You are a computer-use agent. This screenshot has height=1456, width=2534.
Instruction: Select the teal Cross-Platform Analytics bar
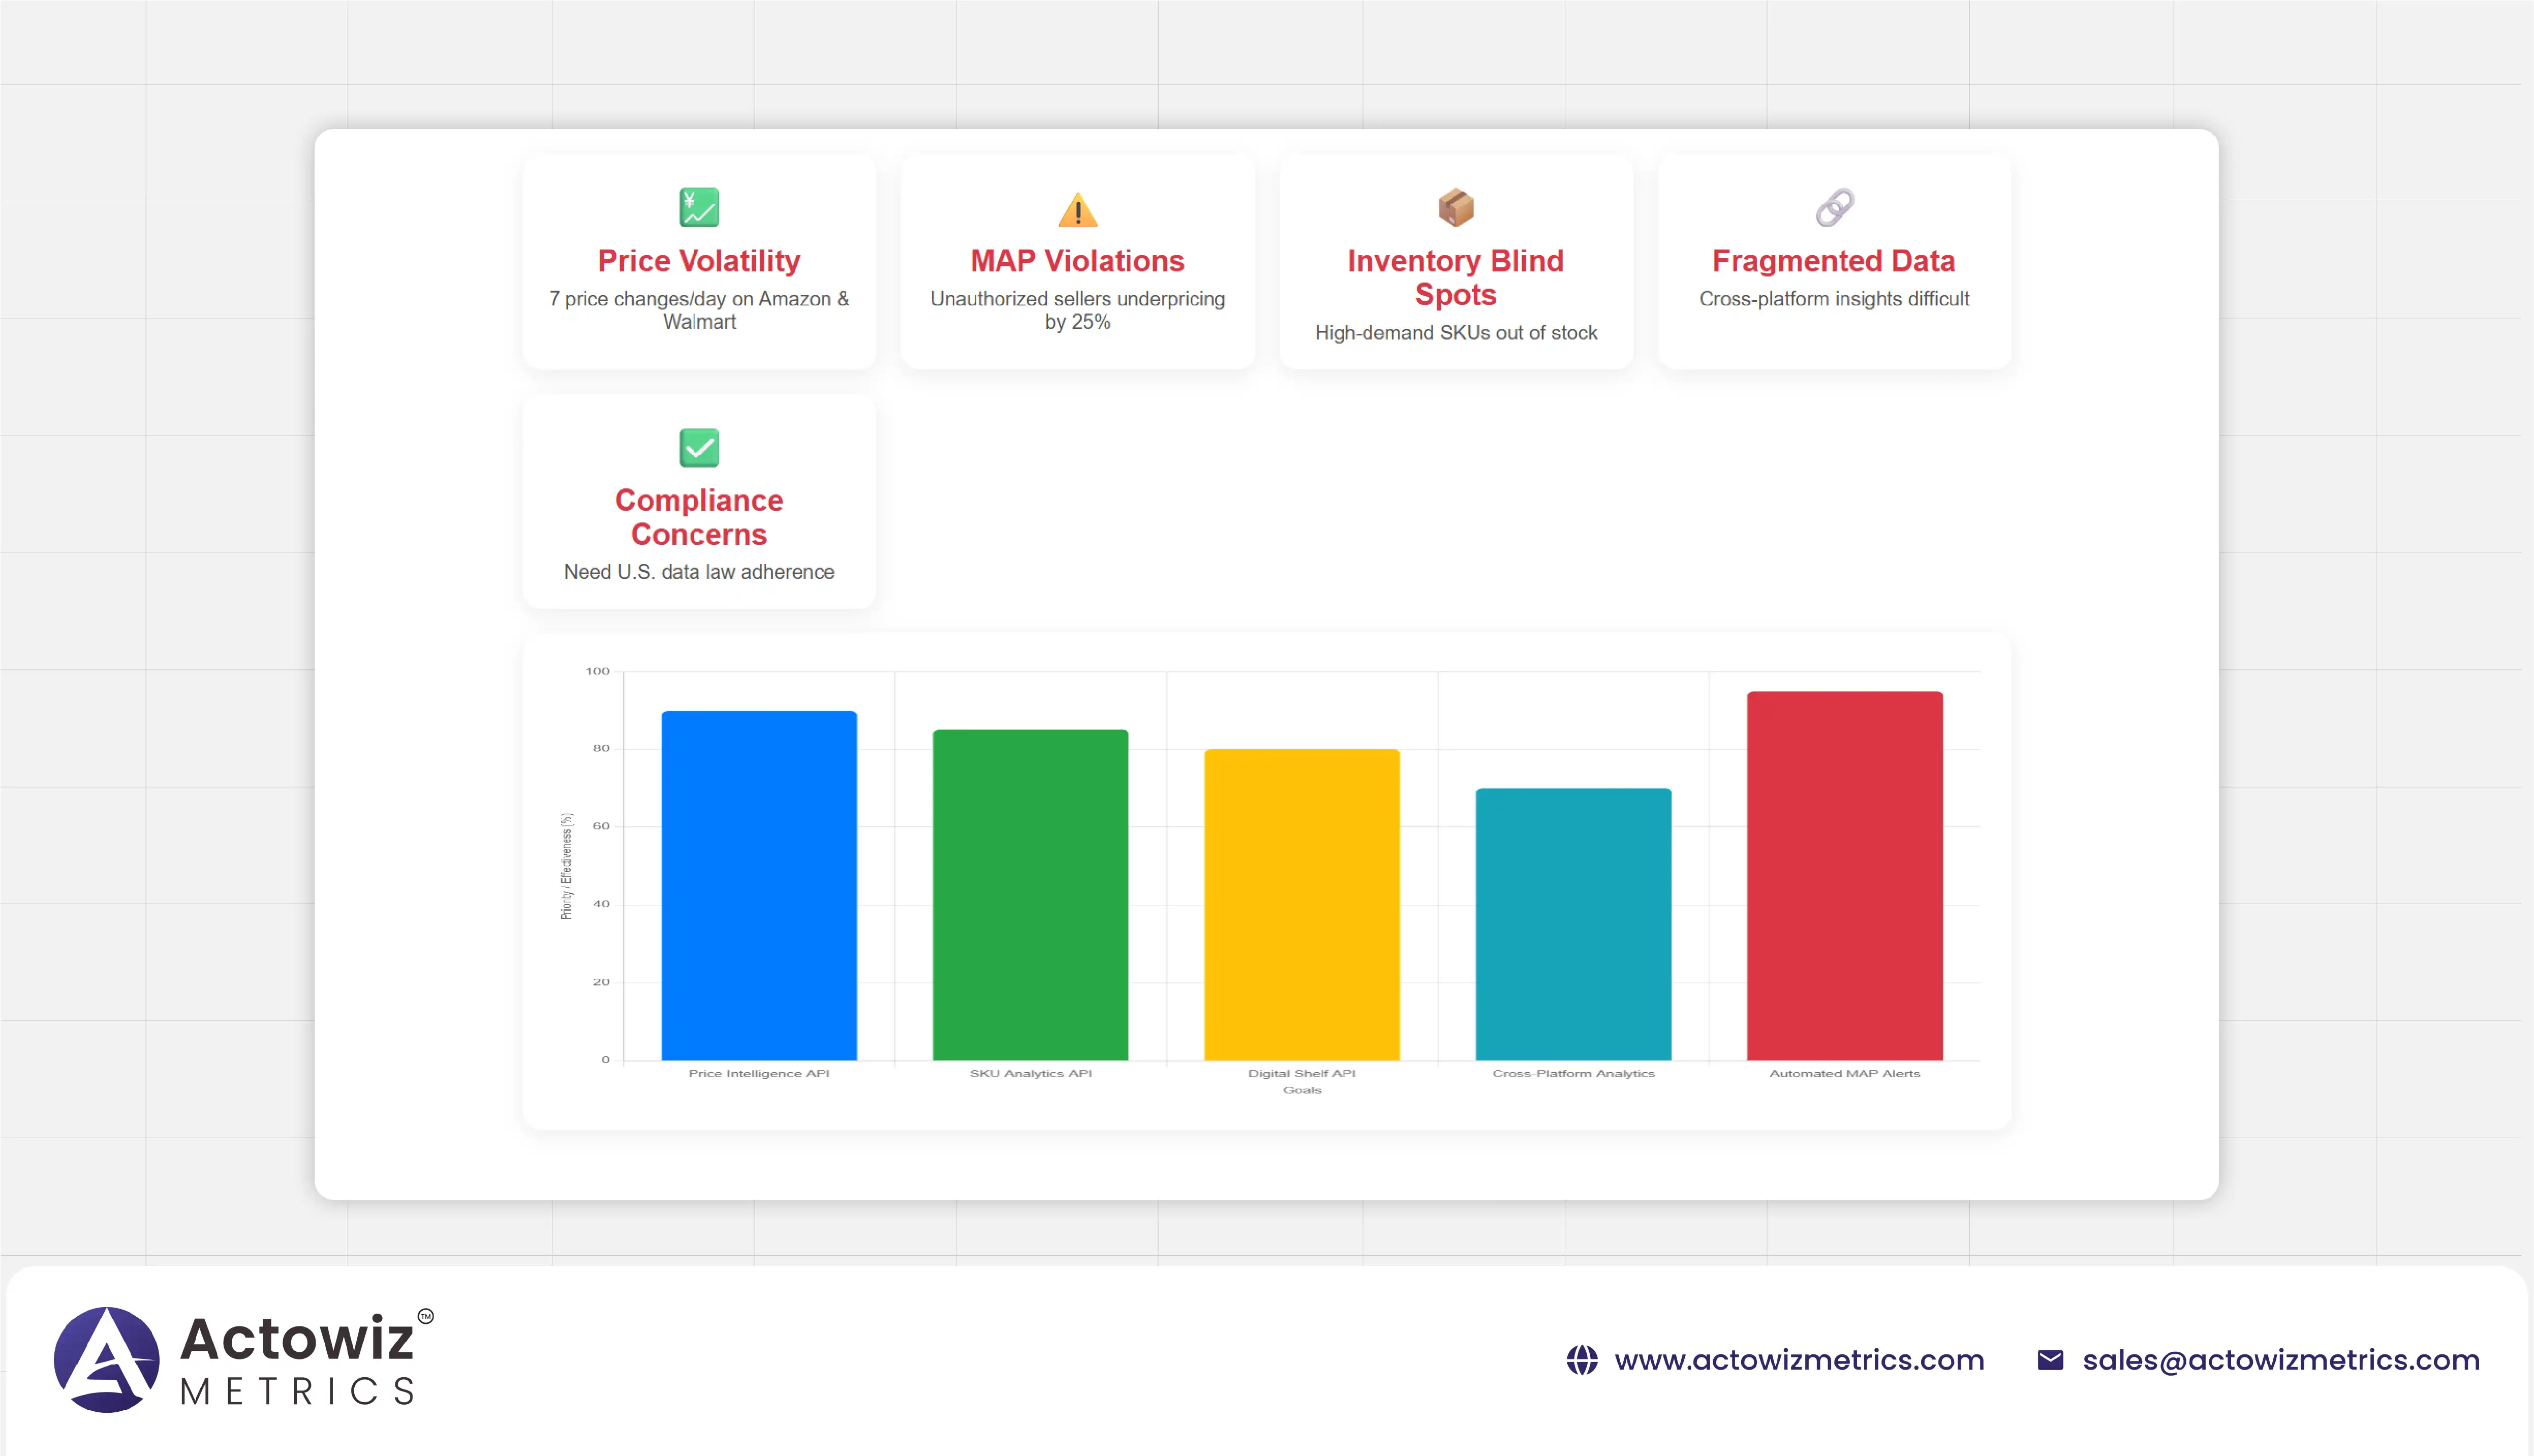click(1573, 925)
